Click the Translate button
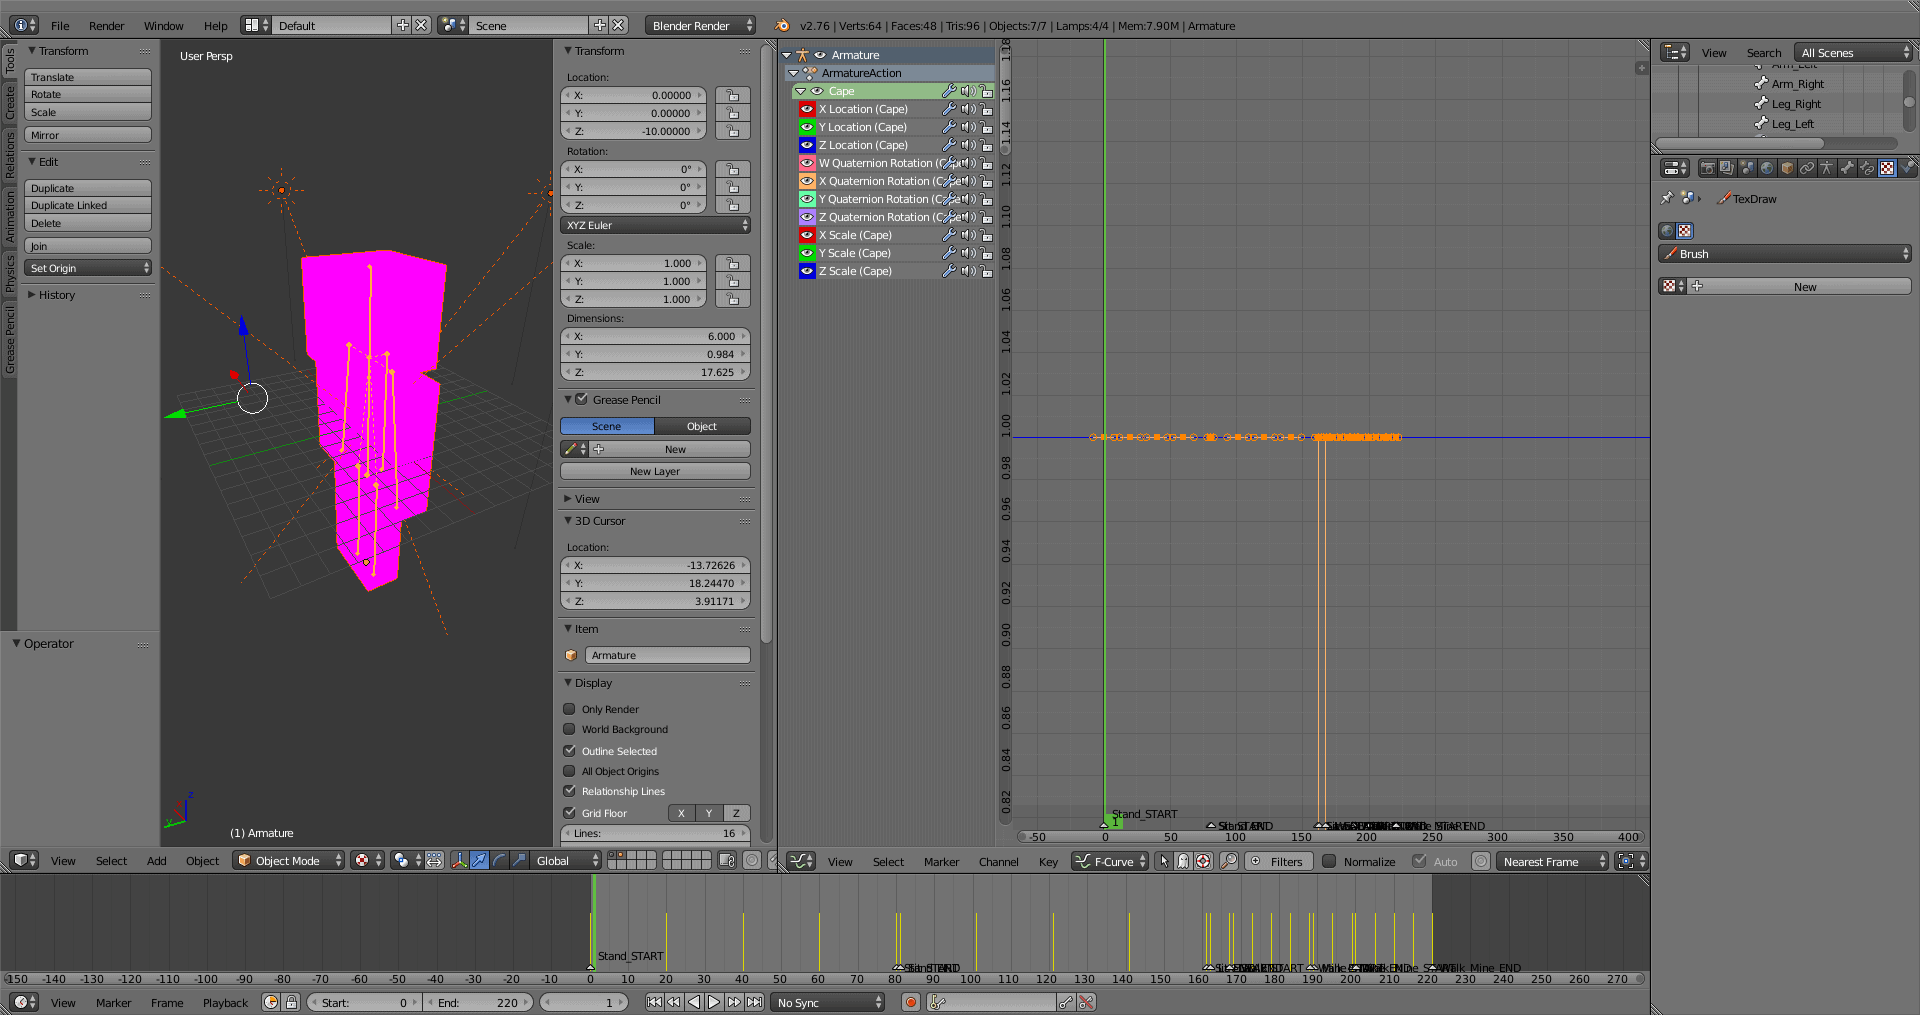Screen dimensions: 1920x1015 pos(88,77)
